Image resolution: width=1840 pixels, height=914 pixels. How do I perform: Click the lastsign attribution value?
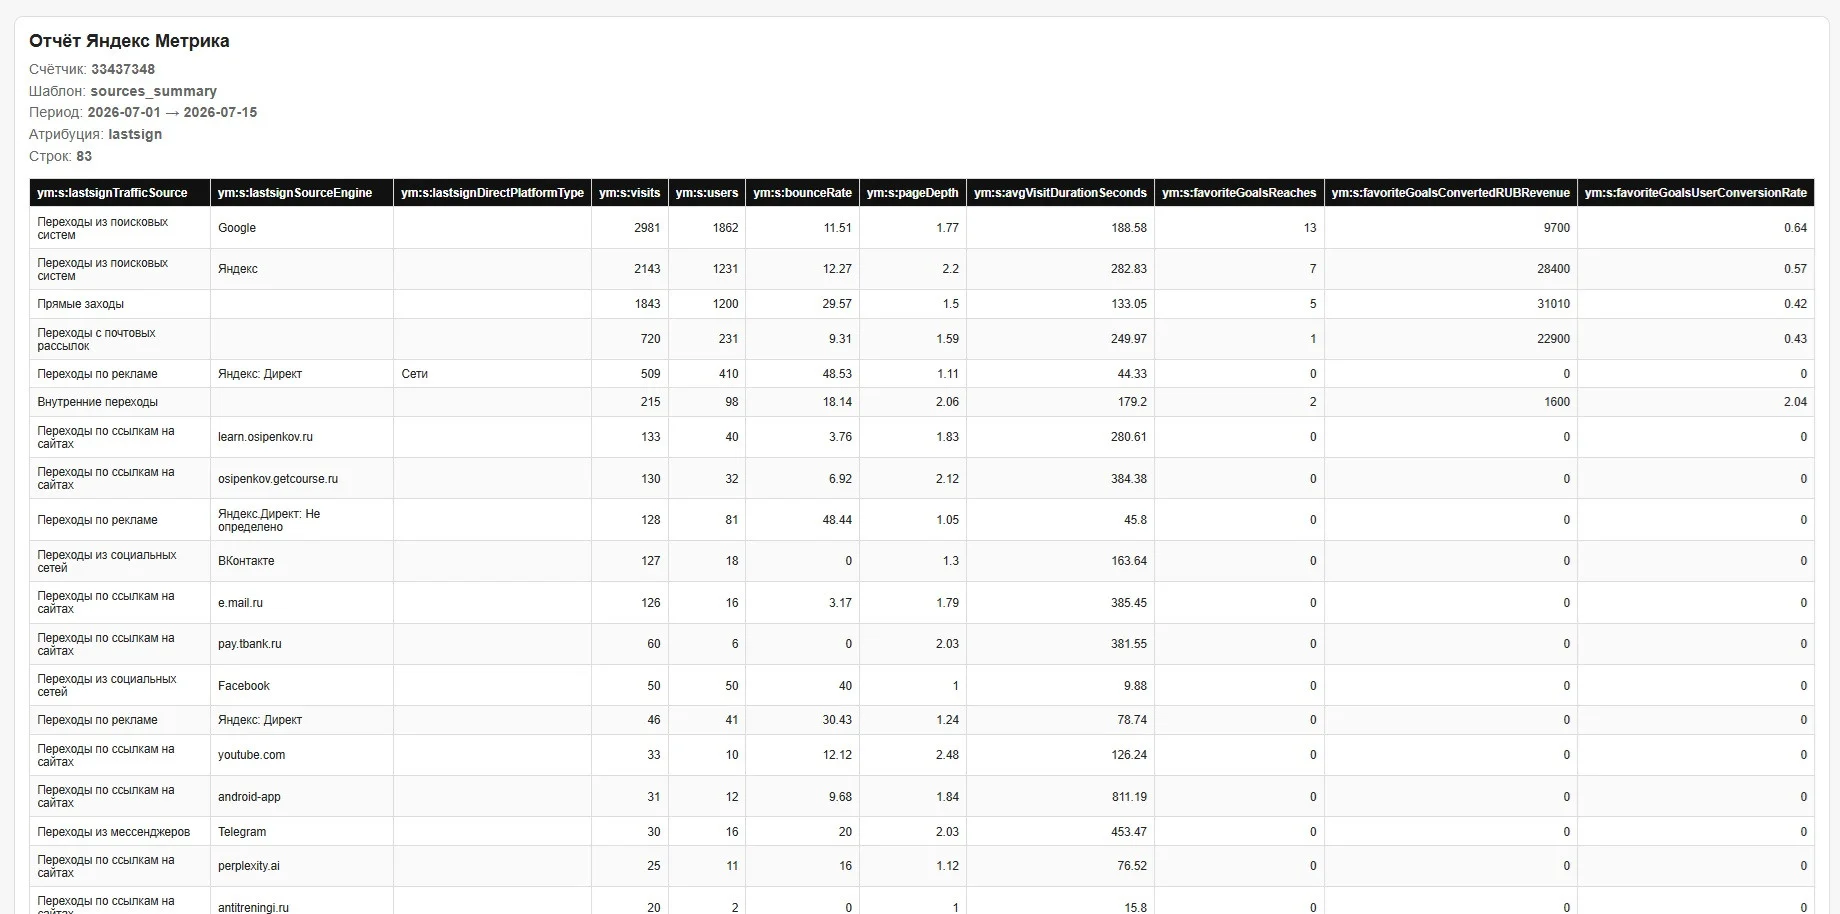coord(135,134)
